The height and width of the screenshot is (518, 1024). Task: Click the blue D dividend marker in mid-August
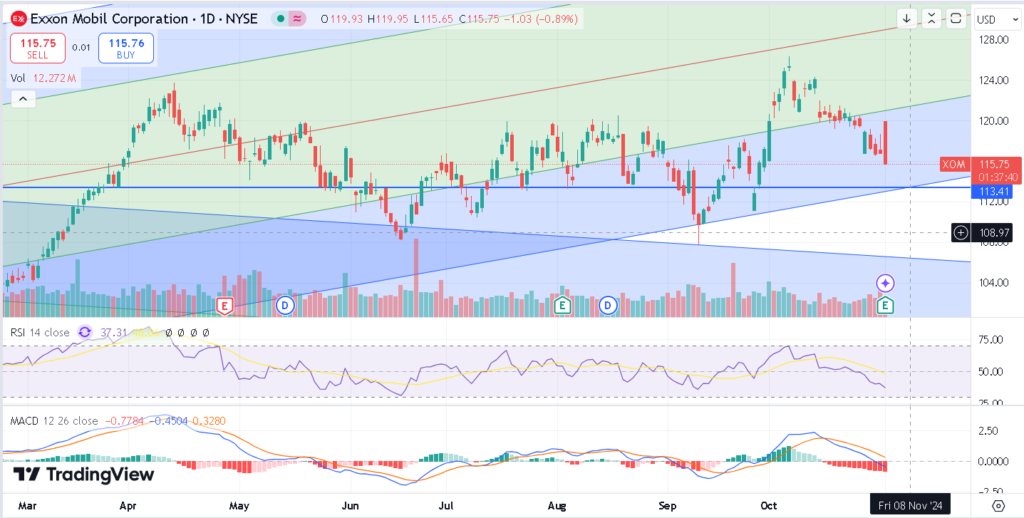tap(609, 305)
